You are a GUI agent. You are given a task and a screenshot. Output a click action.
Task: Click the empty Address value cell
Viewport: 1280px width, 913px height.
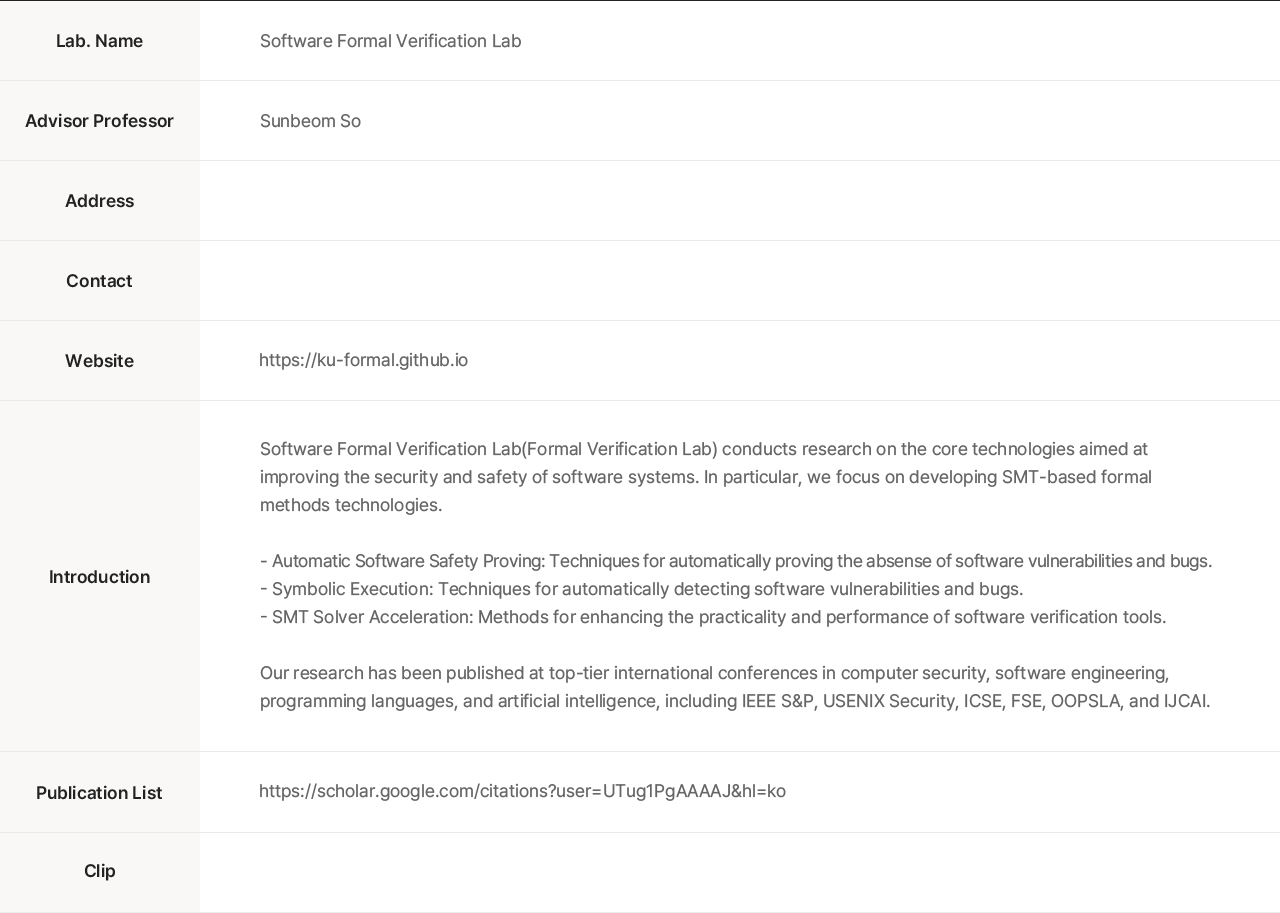point(740,201)
